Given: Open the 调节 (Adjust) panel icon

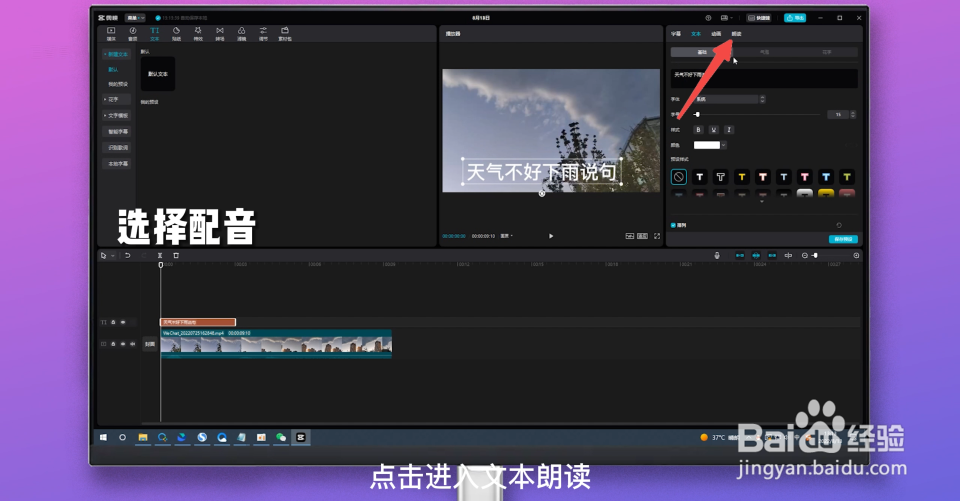Looking at the screenshot, I should (263, 33).
